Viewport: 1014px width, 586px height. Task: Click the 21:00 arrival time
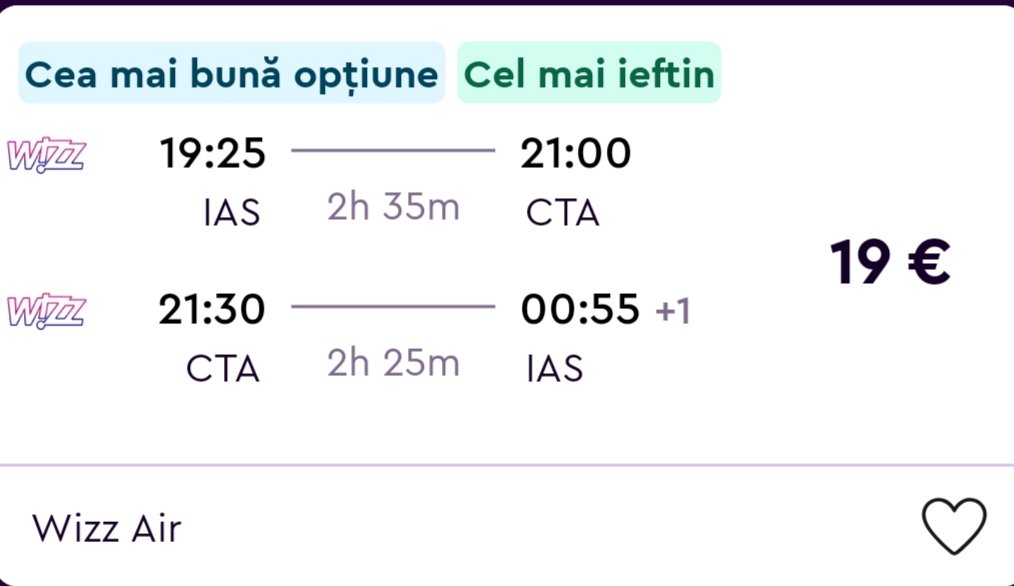[x=576, y=154]
